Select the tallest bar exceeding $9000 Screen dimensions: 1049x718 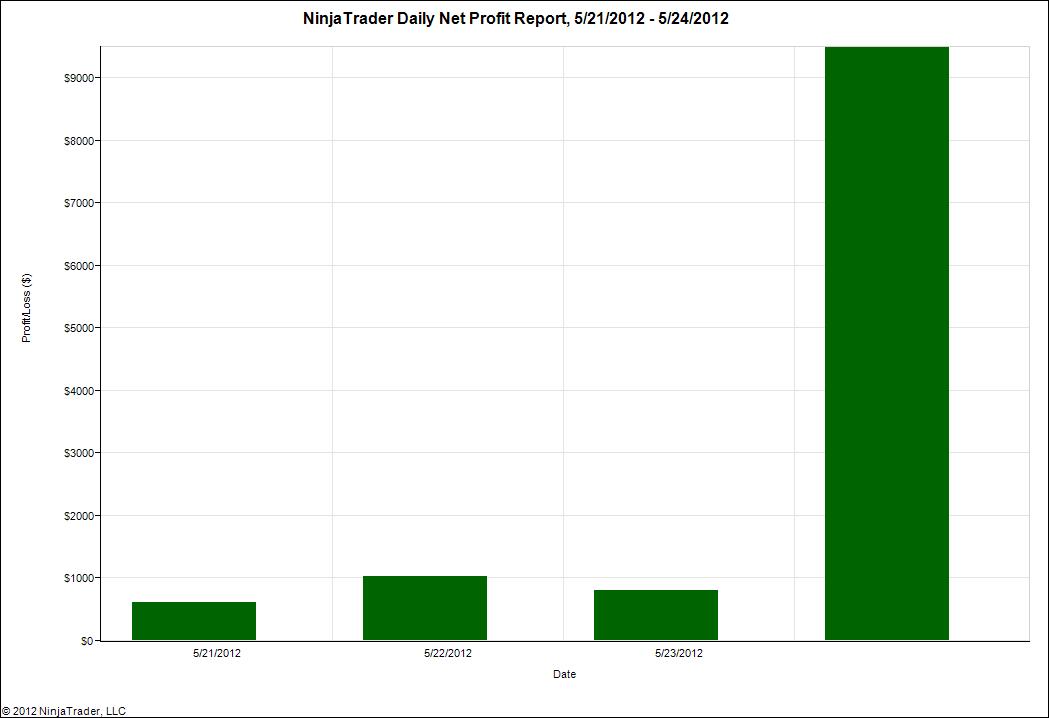[886, 343]
